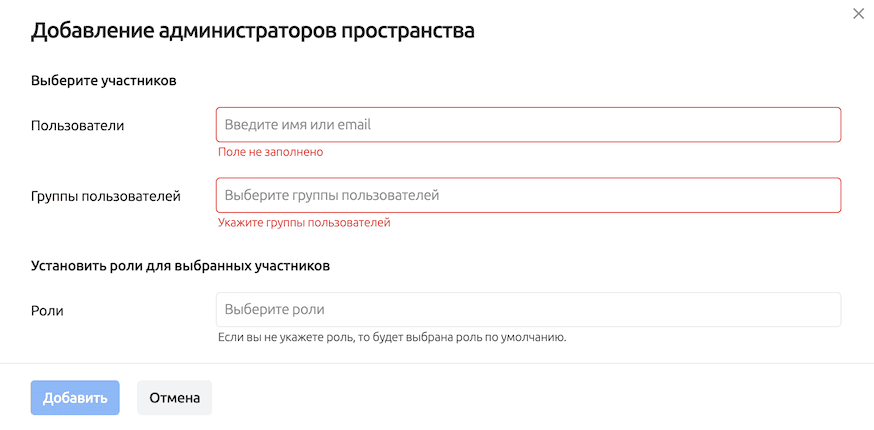This screenshot has height=430, width=874.
Task: Click the 'Выберите участников' section heading
Action: coord(104,80)
